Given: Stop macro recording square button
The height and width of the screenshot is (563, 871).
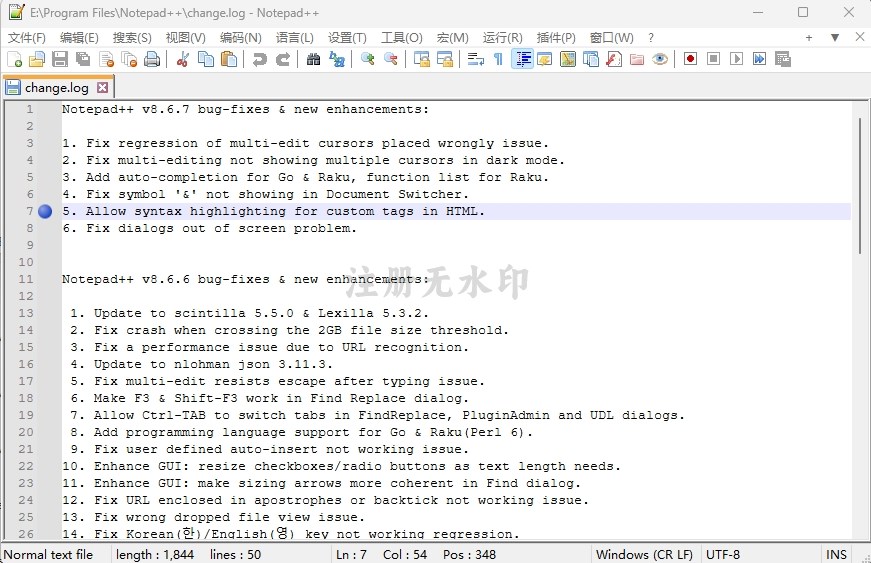Looking at the screenshot, I should click(714, 59).
